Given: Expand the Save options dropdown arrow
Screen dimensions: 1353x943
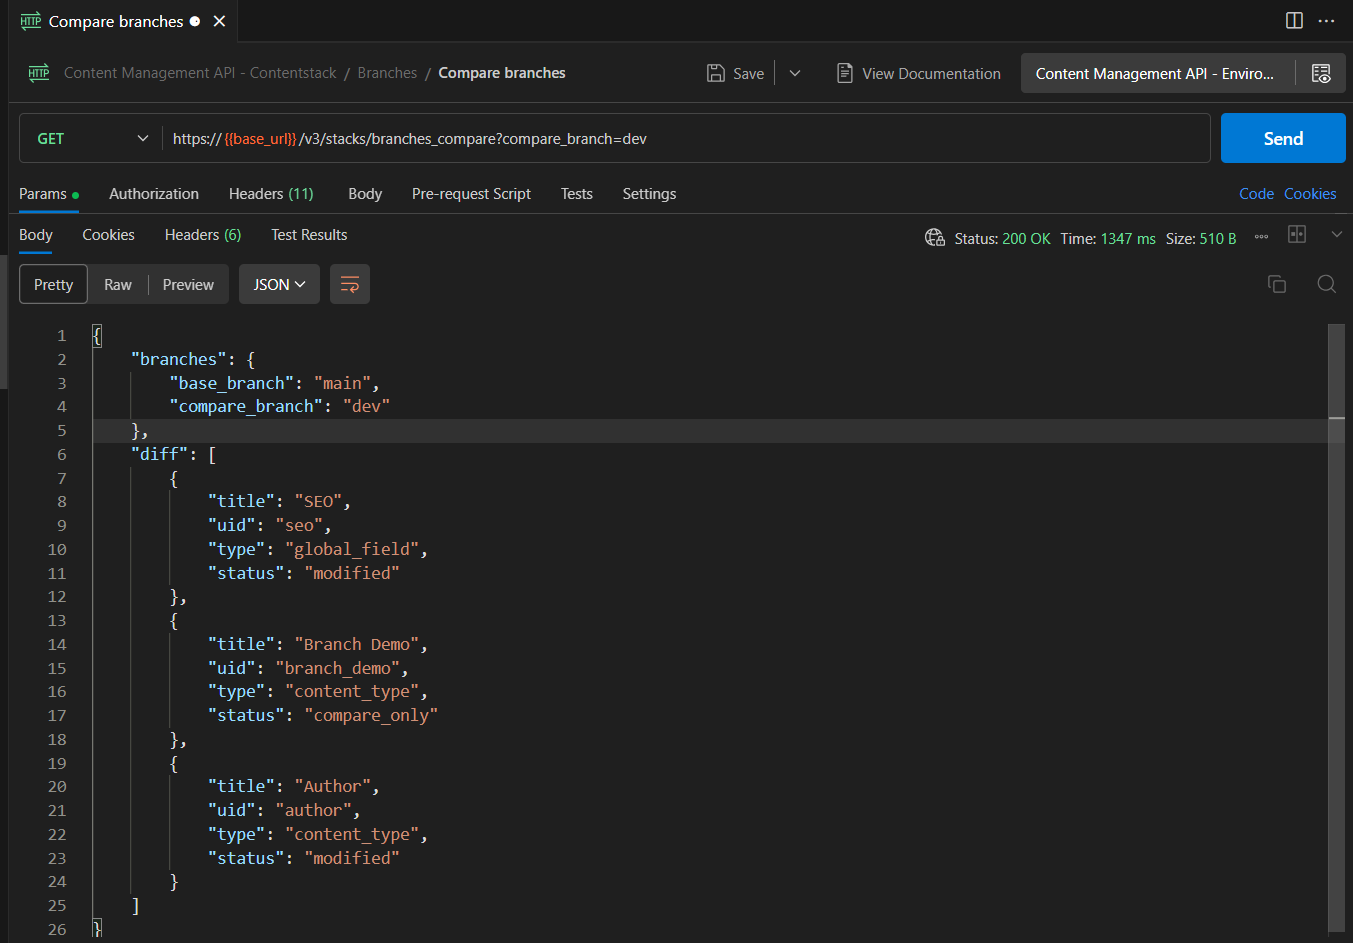Looking at the screenshot, I should pyautogui.click(x=795, y=73).
